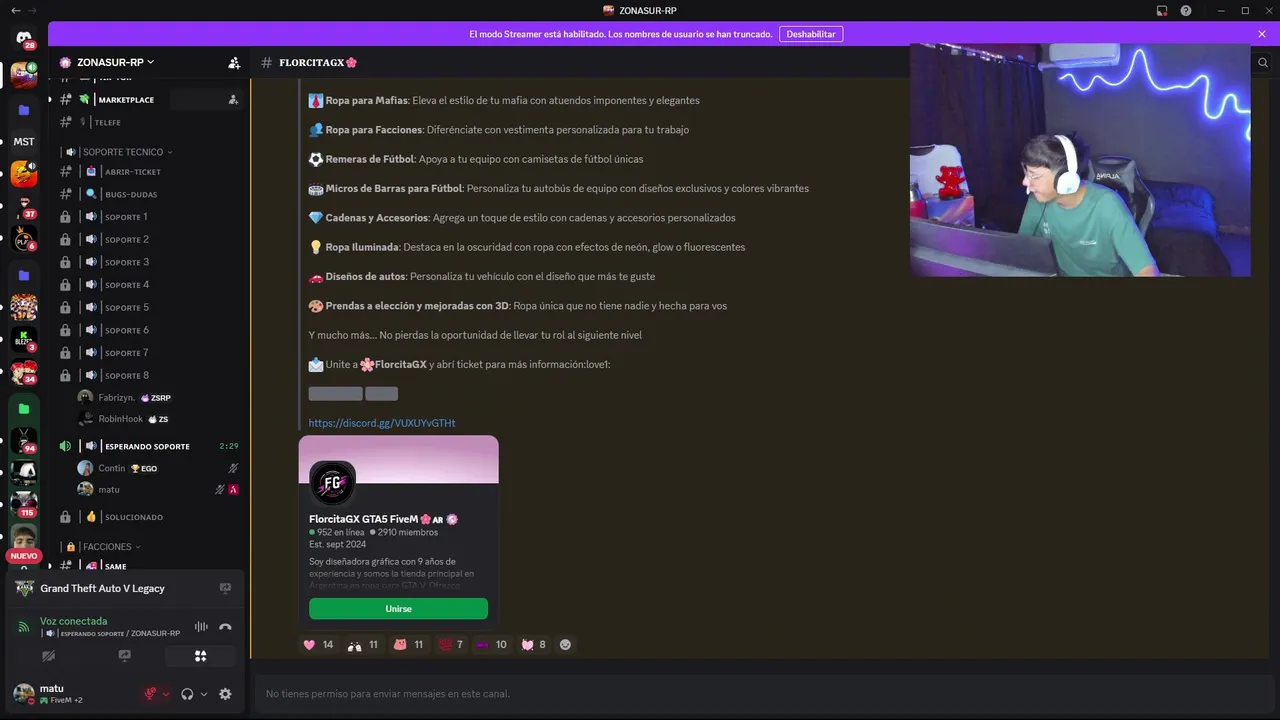The width and height of the screenshot is (1280, 720).
Task: Open the discord.gg/VUXUYvGTHt invite link
Action: point(382,423)
